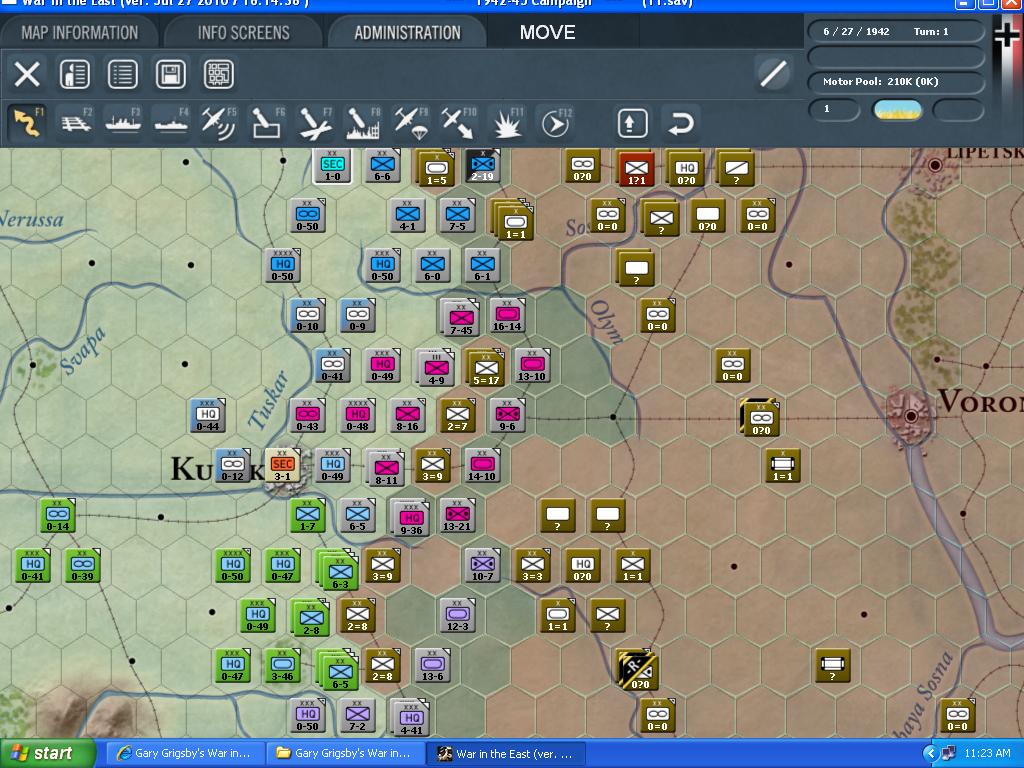Select the purple HQ 4-41 stack
This screenshot has width=1024, height=768.
[x=410, y=718]
